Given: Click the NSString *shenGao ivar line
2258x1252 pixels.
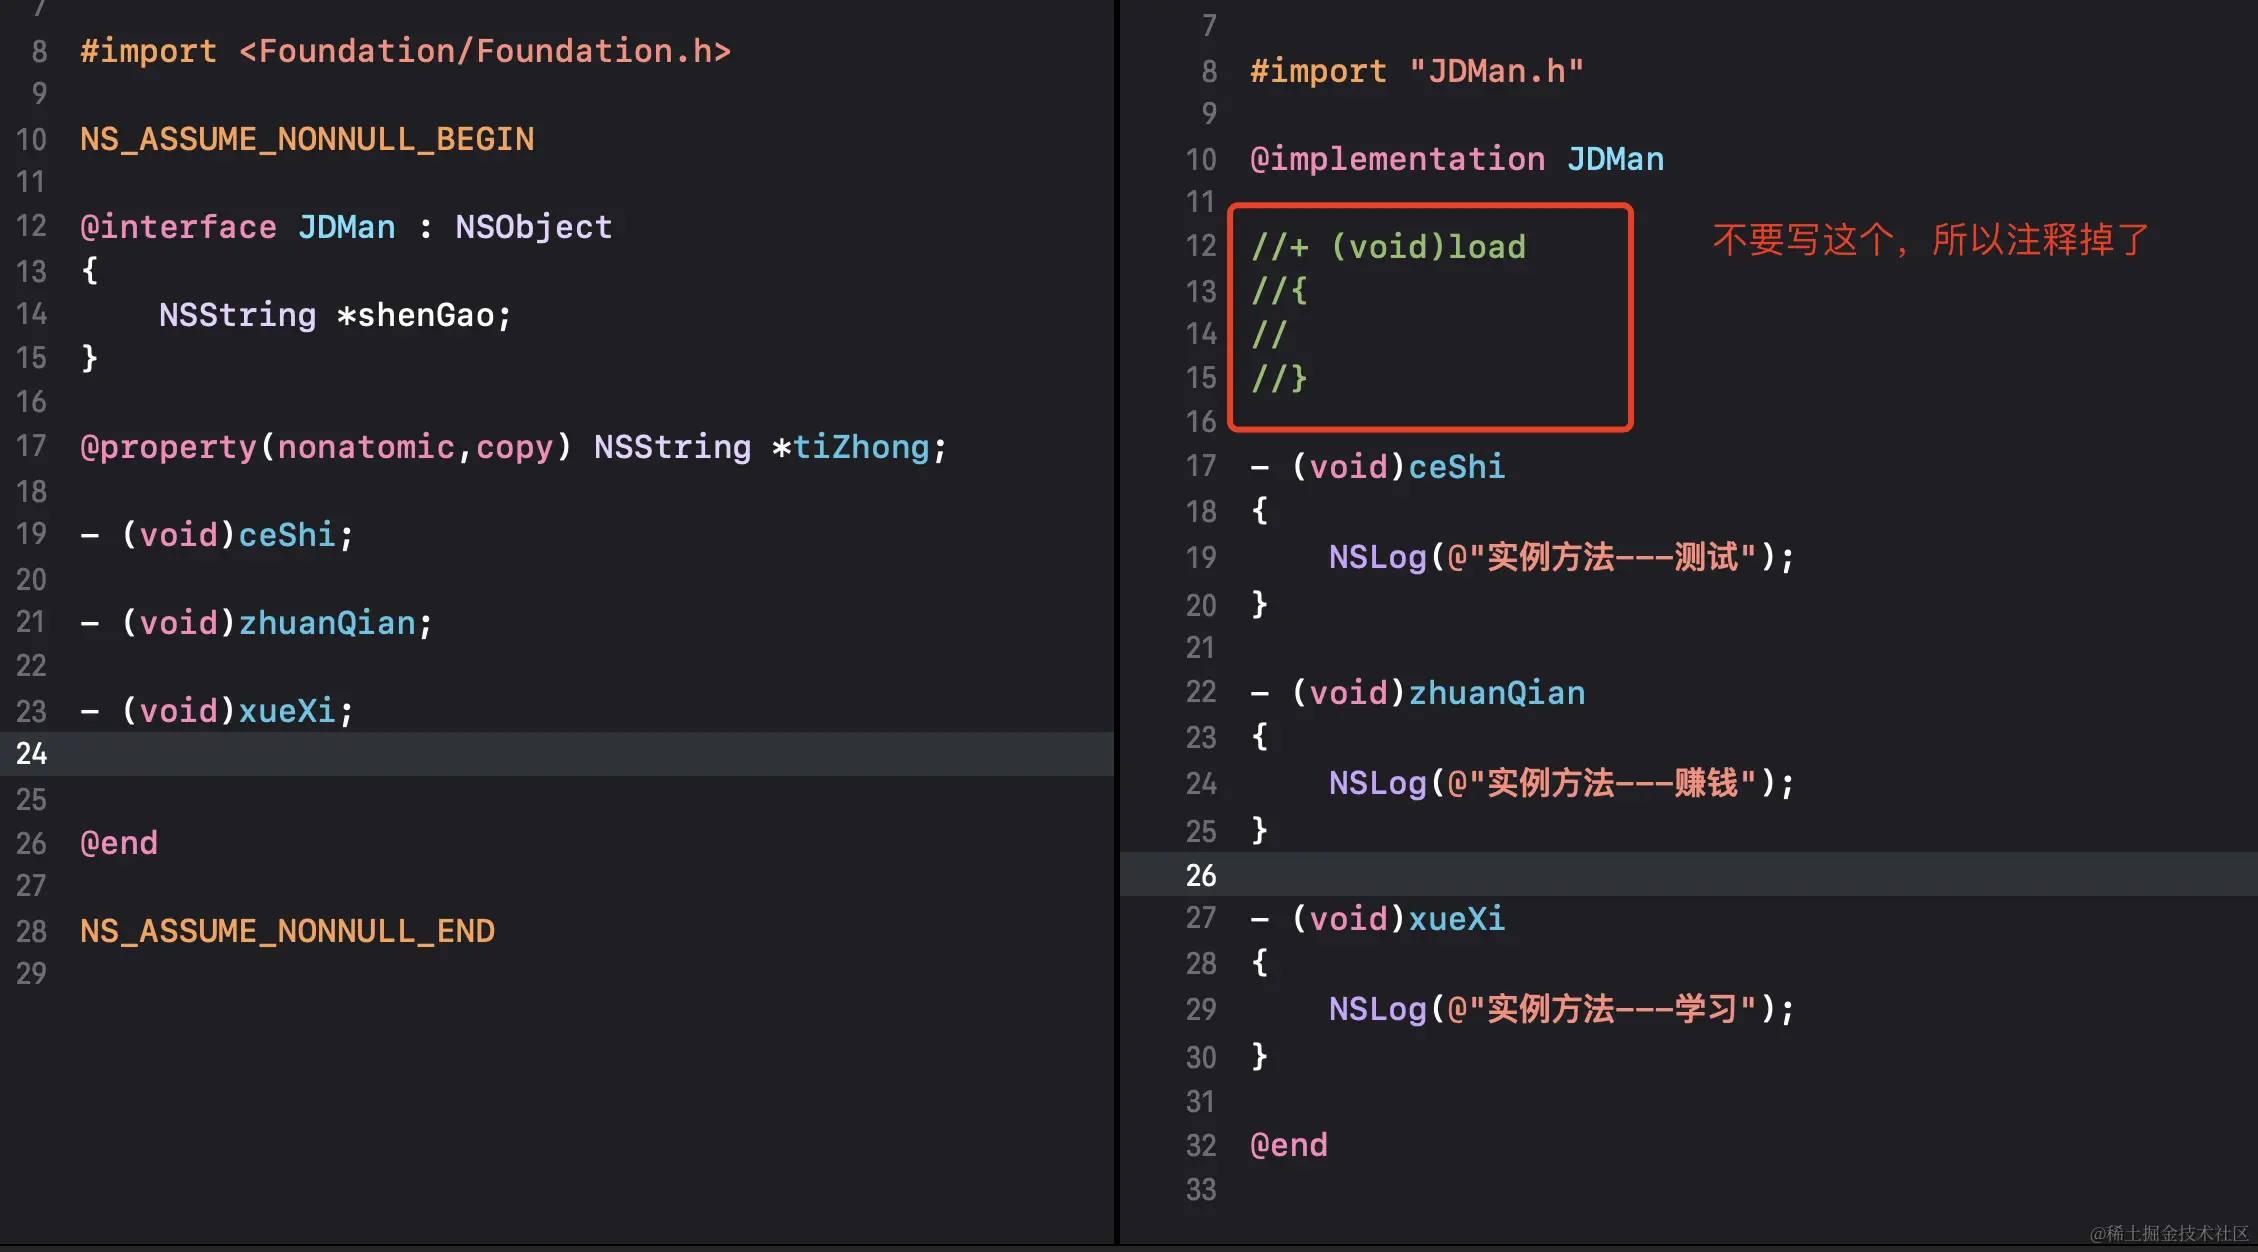Looking at the screenshot, I should coord(335,315).
